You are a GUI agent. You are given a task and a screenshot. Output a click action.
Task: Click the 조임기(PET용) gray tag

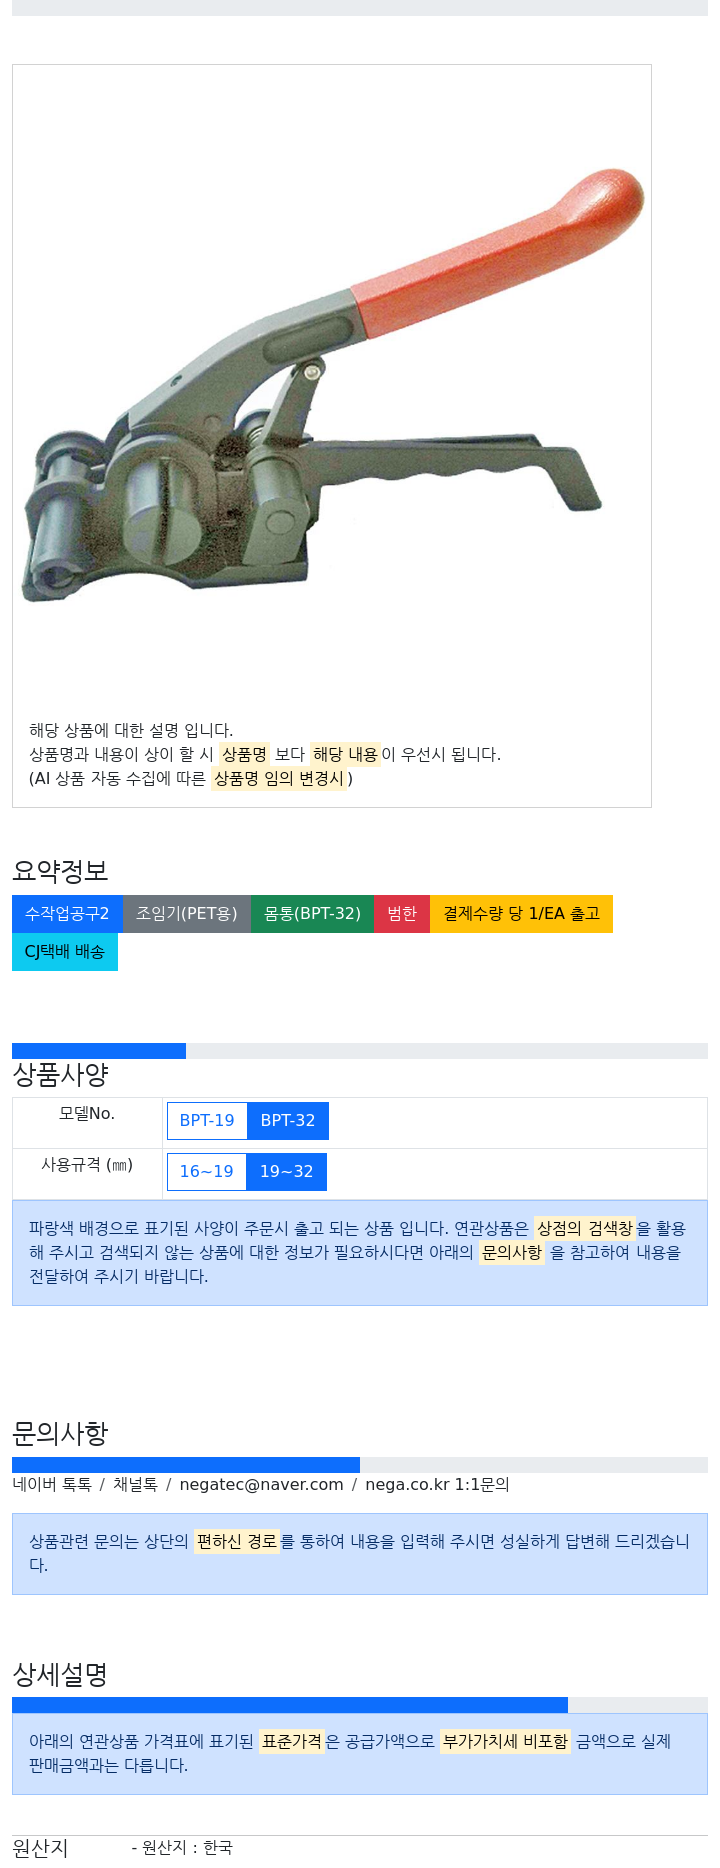(187, 914)
